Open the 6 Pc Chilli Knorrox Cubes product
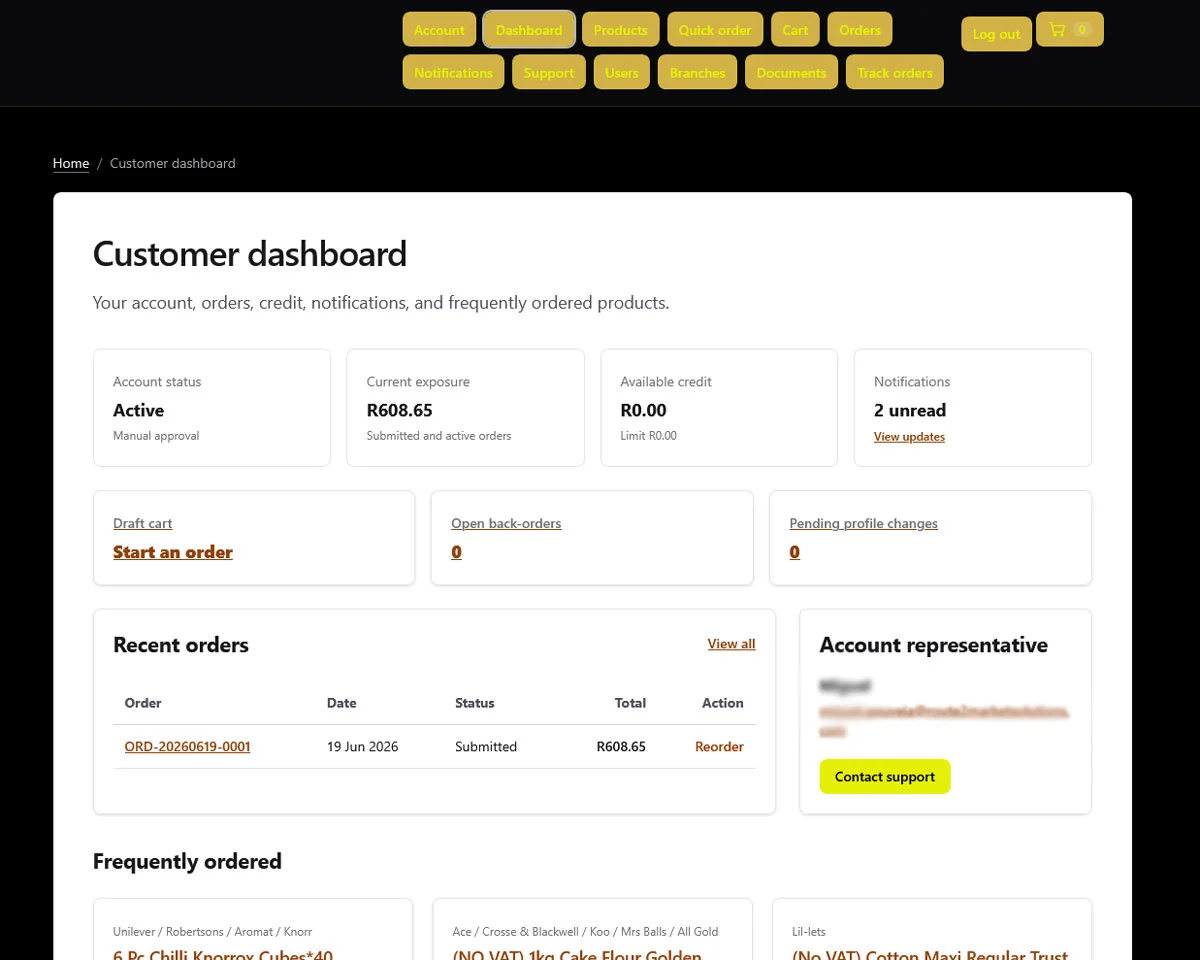1200x960 pixels. 223,955
